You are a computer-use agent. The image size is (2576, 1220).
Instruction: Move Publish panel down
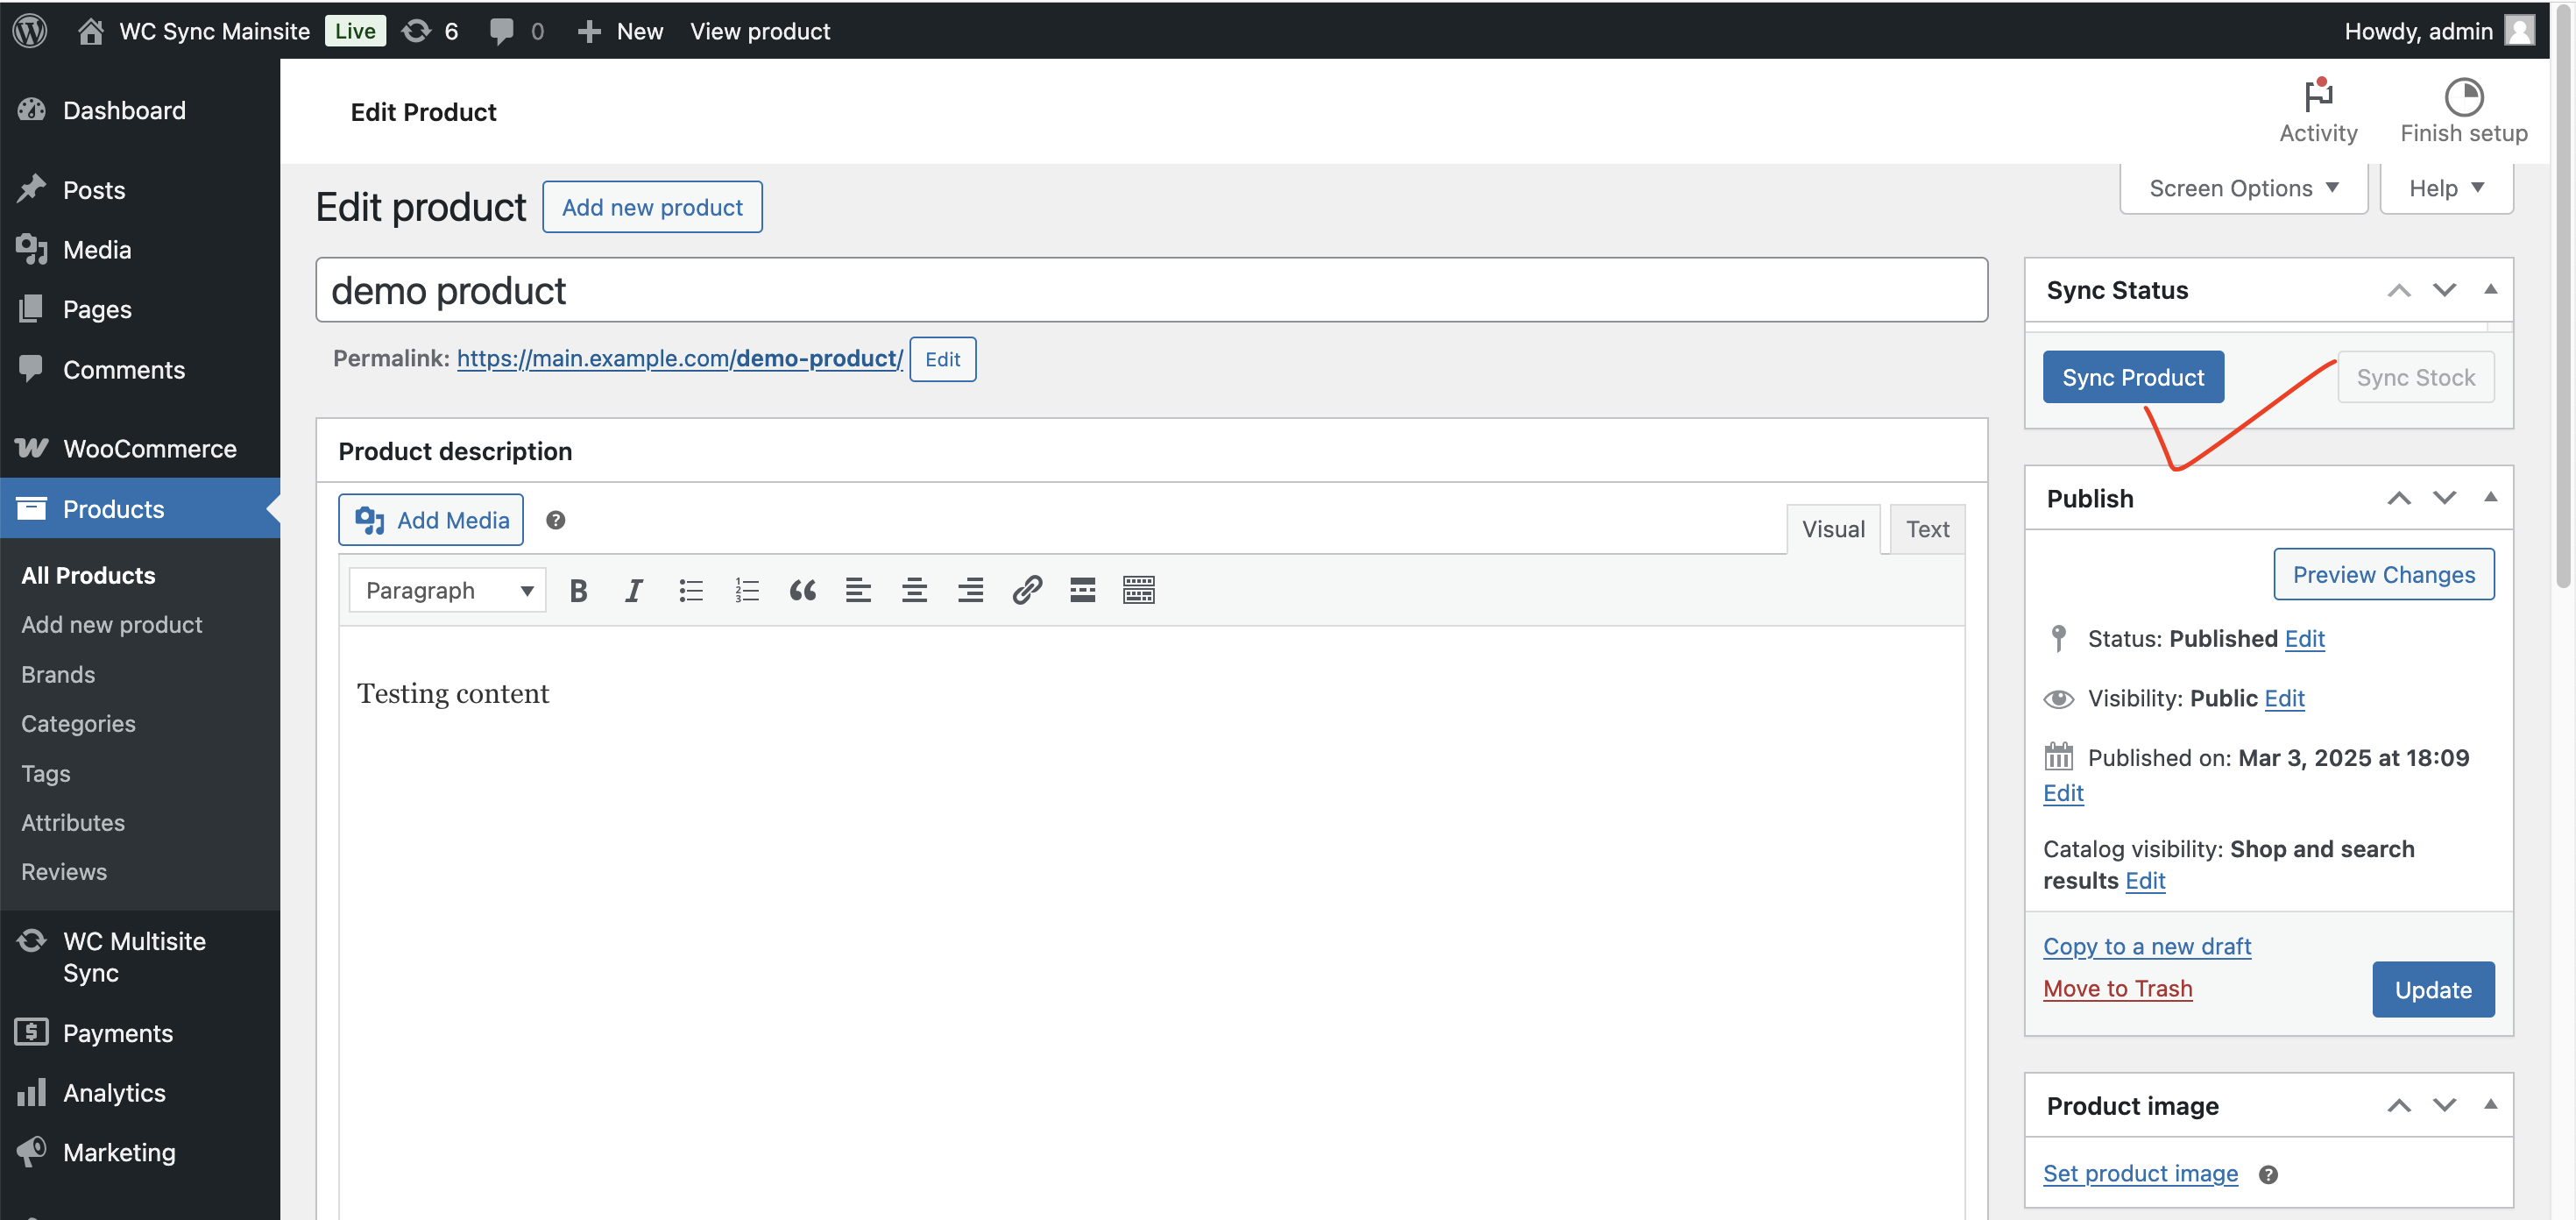coord(2444,498)
